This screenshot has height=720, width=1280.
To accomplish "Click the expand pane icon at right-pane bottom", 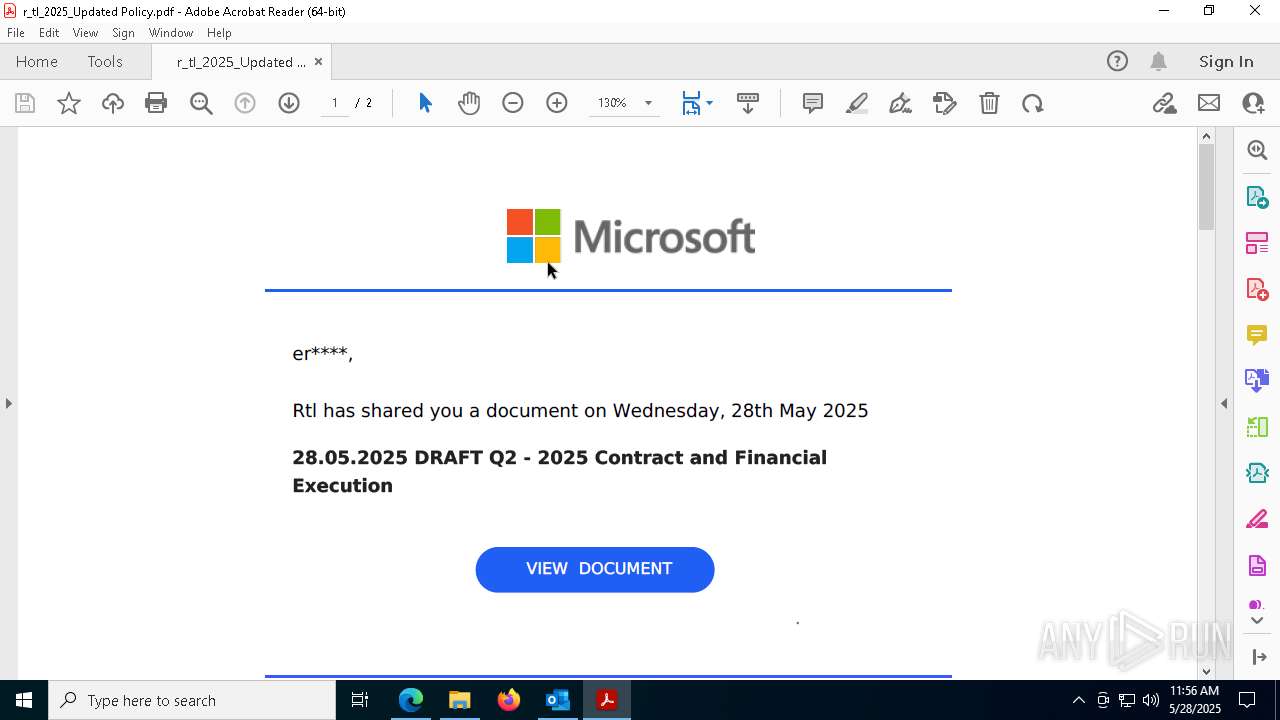I will 1258,657.
